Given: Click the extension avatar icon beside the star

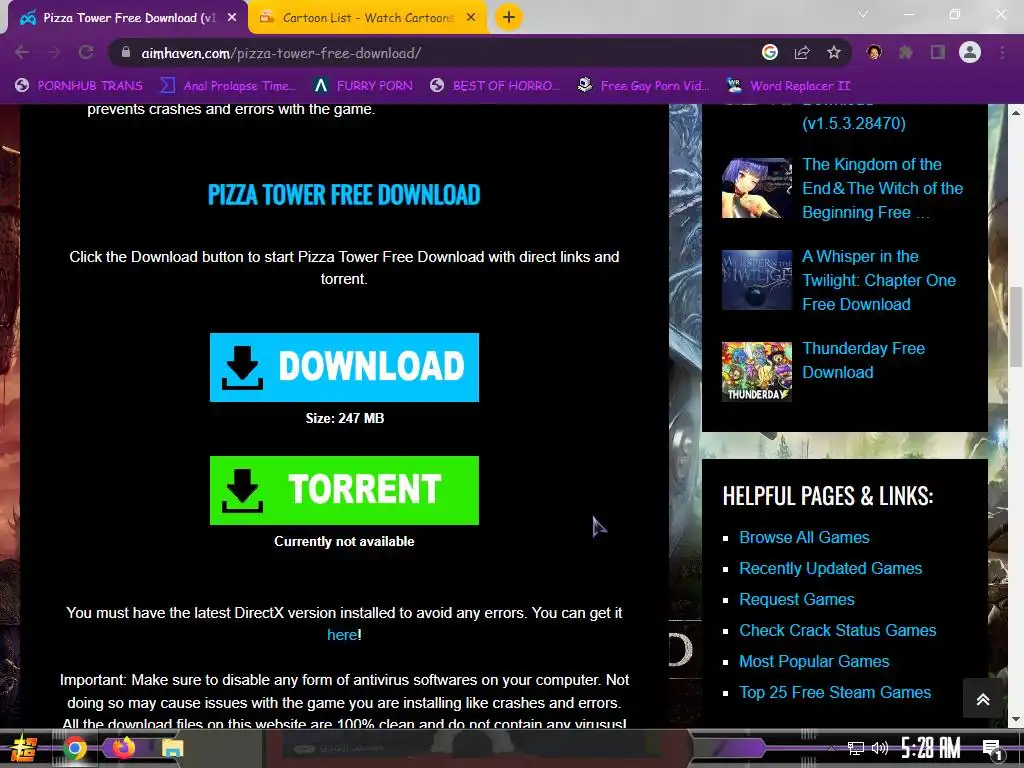Looking at the screenshot, I should [x=874, y=52].
